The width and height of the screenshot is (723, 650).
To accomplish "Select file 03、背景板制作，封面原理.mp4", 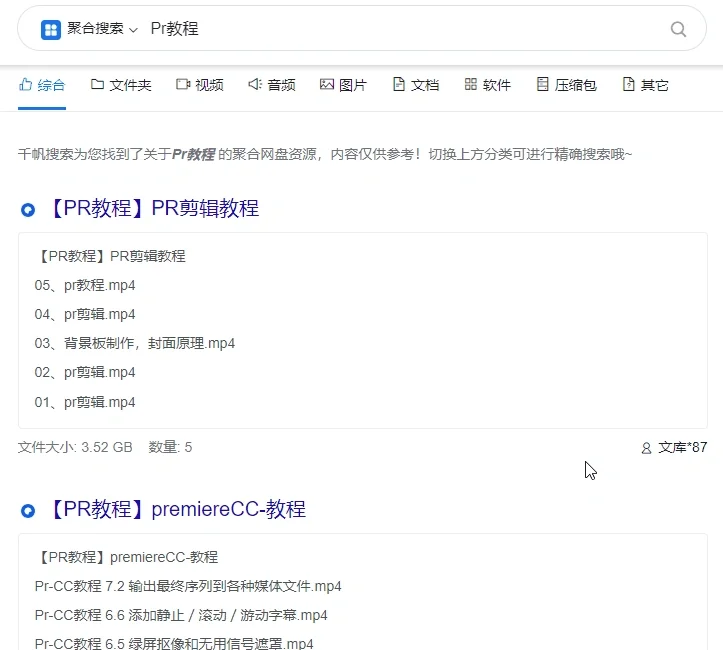I will (135, 343).
